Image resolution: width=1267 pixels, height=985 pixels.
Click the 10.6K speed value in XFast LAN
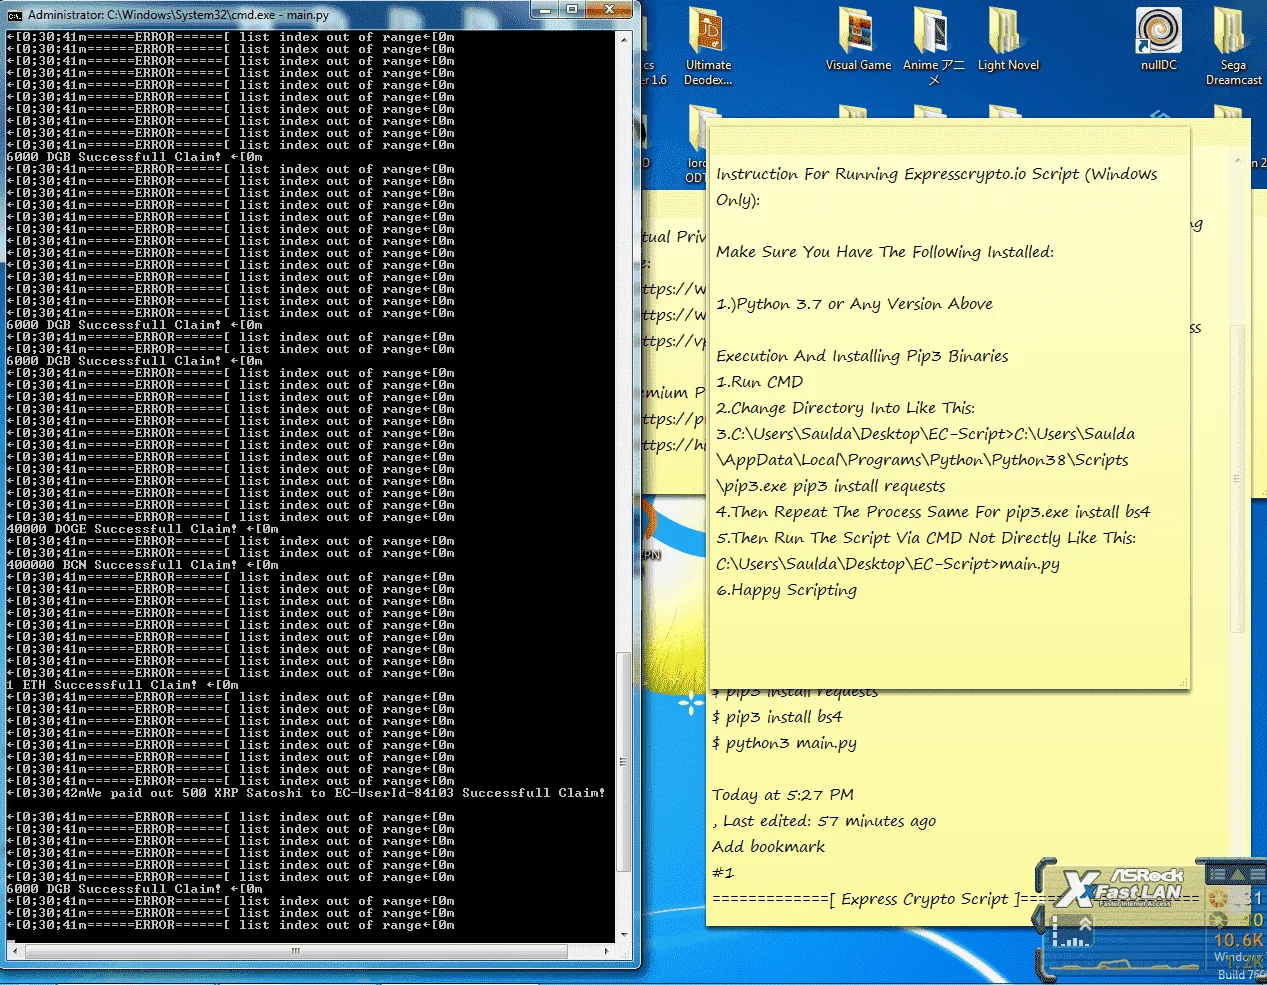pyautogui.click(x=1238, y=940)
